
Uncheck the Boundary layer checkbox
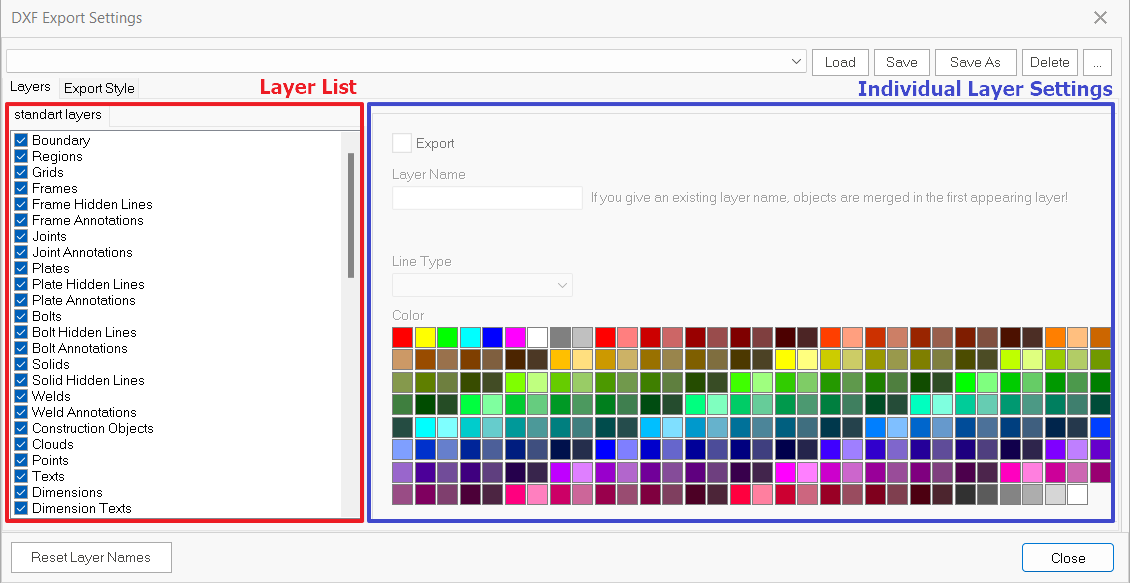(21, 141)
